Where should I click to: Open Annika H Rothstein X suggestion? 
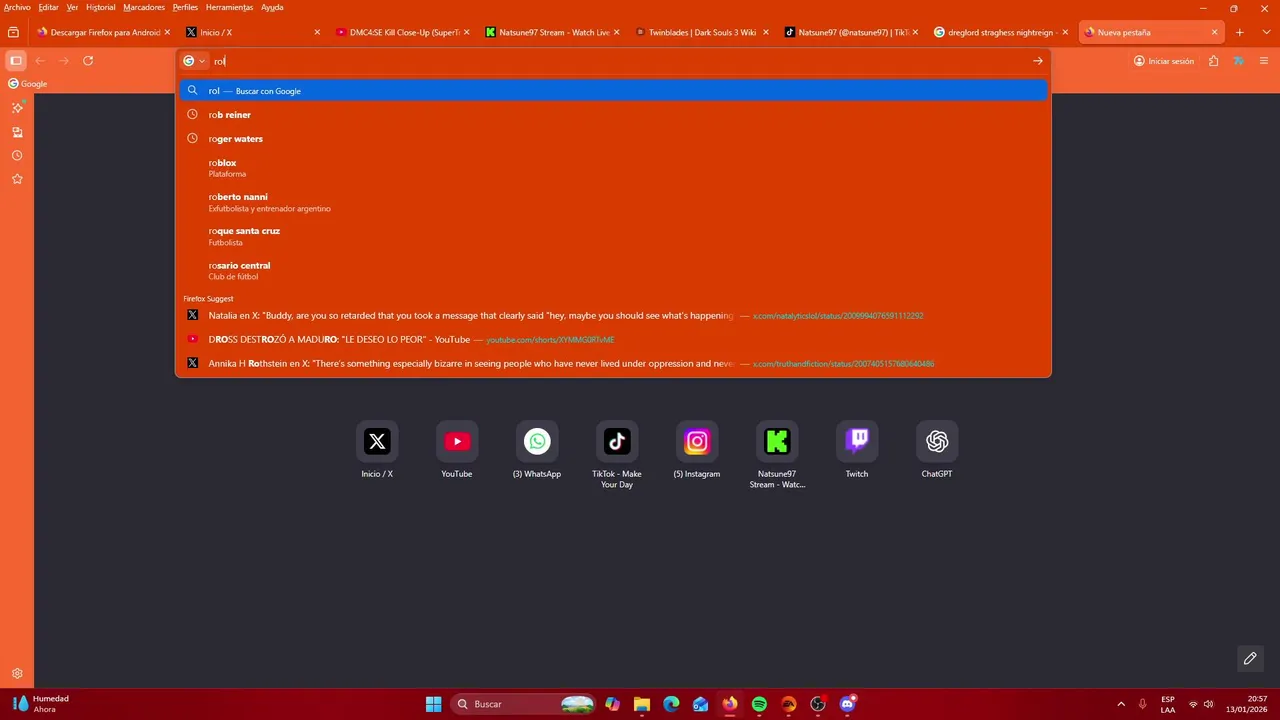pyautogui.click(x=613, y=364)
